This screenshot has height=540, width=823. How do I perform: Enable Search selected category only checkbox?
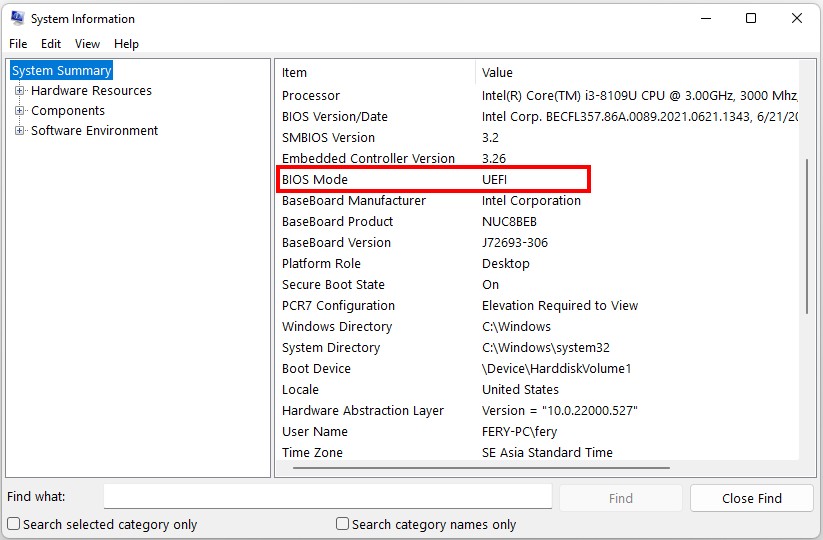(14, 524)
